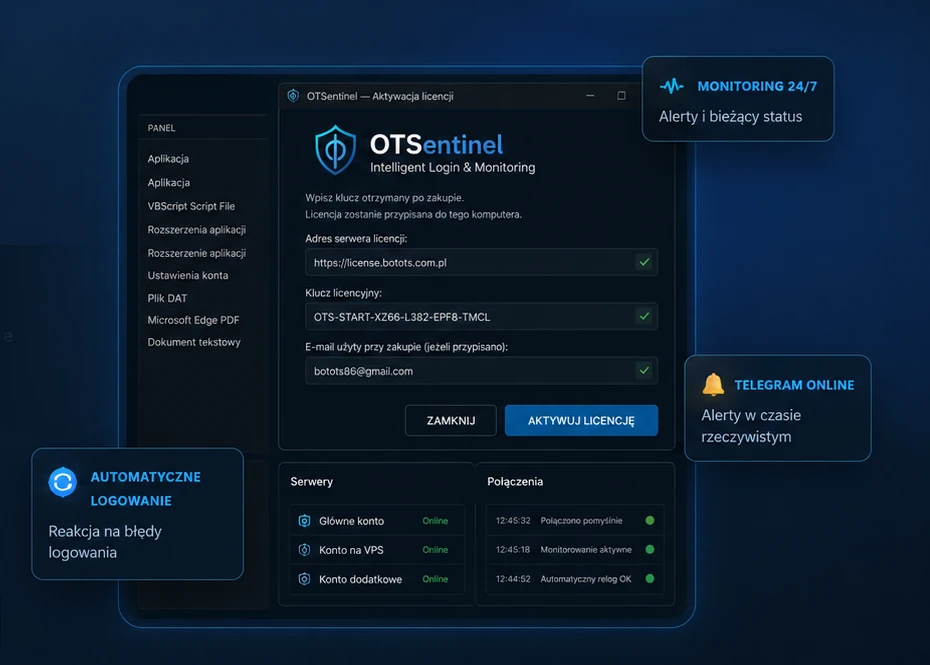Viewport: 930px width, 665px height.
Task: Click the Główne konto server row
Action: [377, 520]
